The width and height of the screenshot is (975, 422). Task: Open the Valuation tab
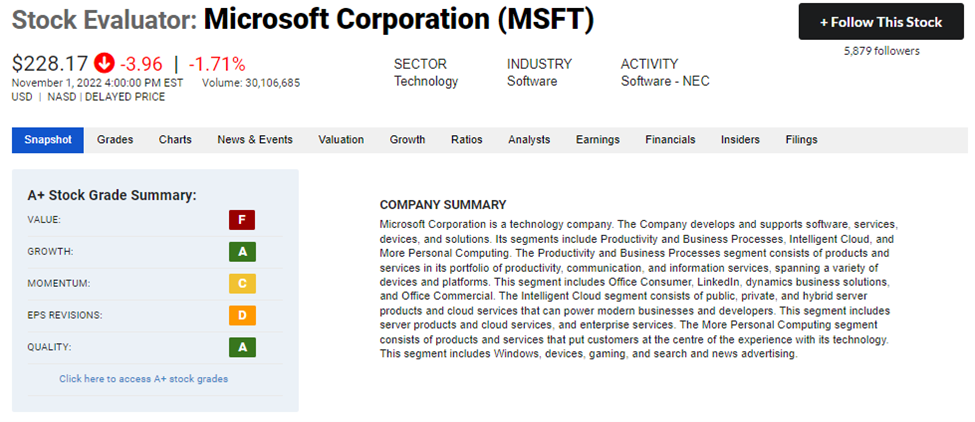[341, 140]
